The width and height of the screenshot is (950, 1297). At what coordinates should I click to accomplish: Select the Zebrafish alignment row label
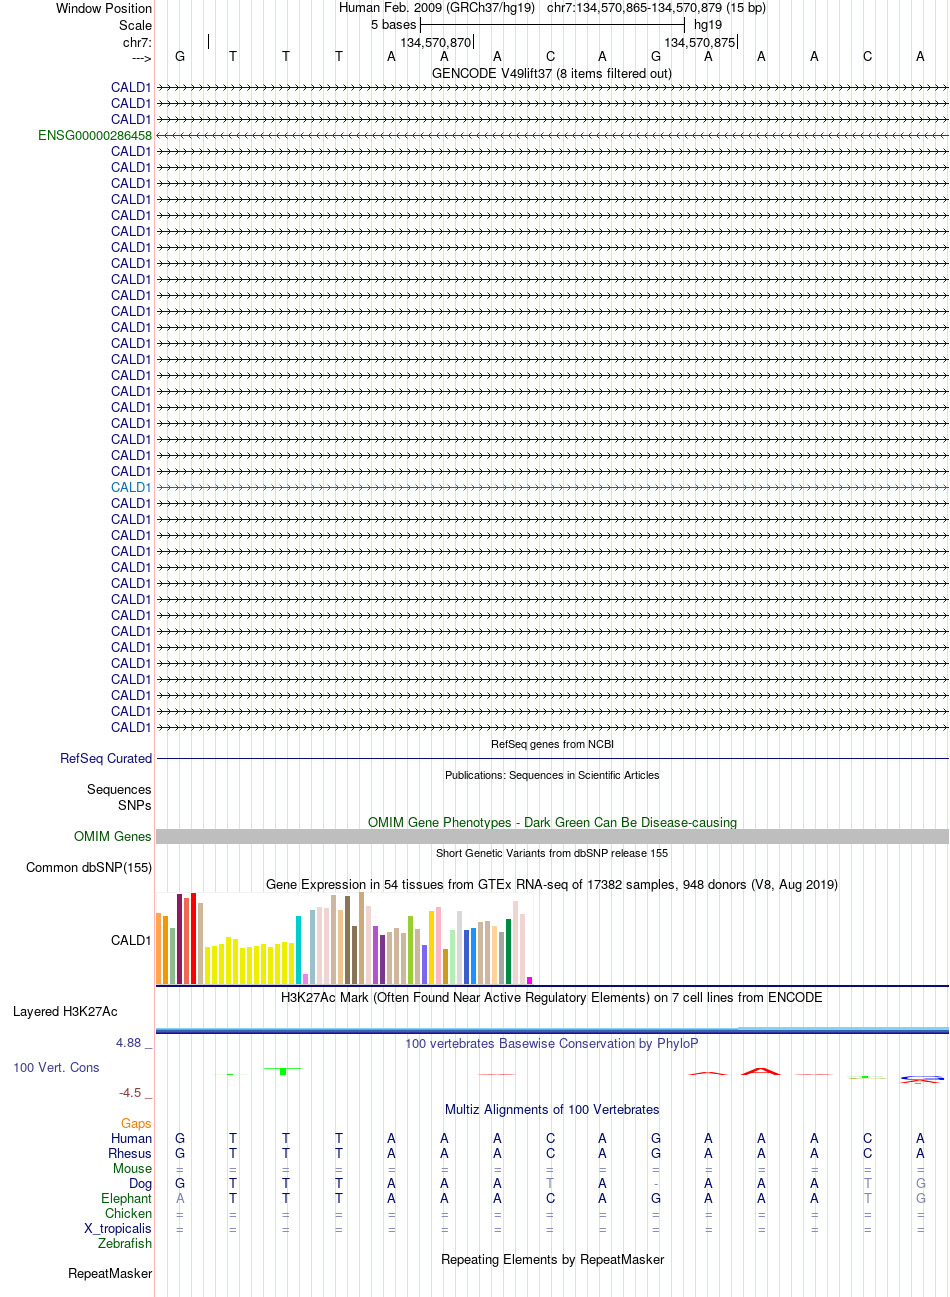pos(125,1244)
